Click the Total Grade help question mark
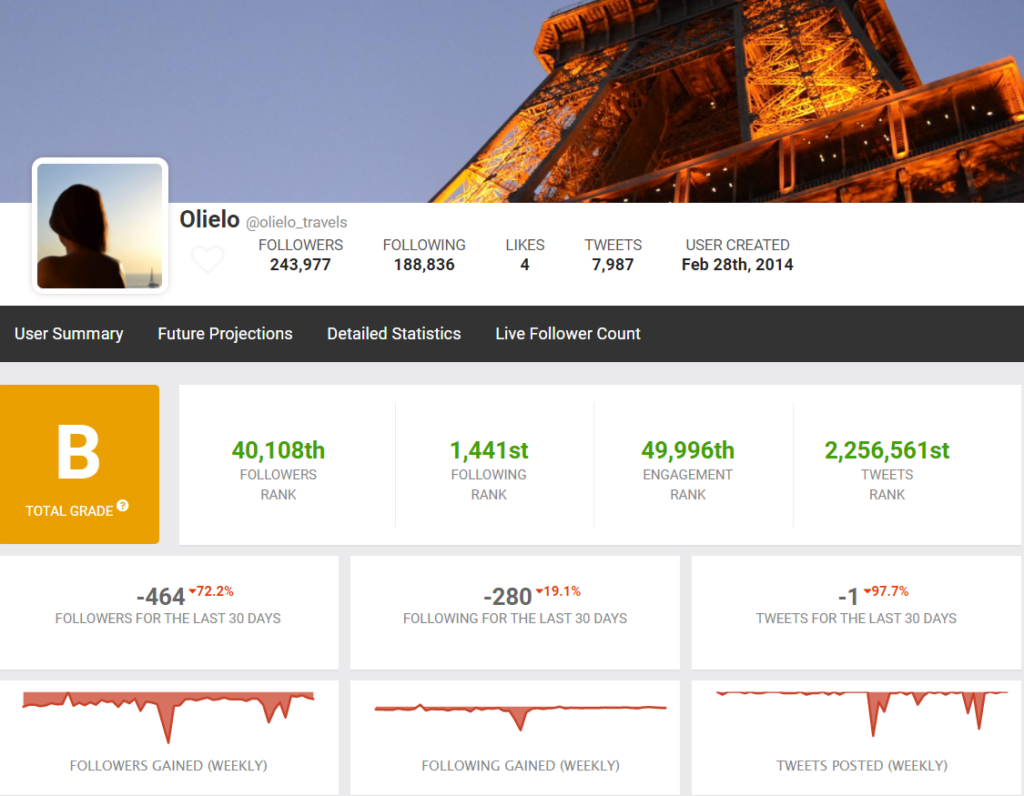The image size is (1024, 796). point(122,506)
